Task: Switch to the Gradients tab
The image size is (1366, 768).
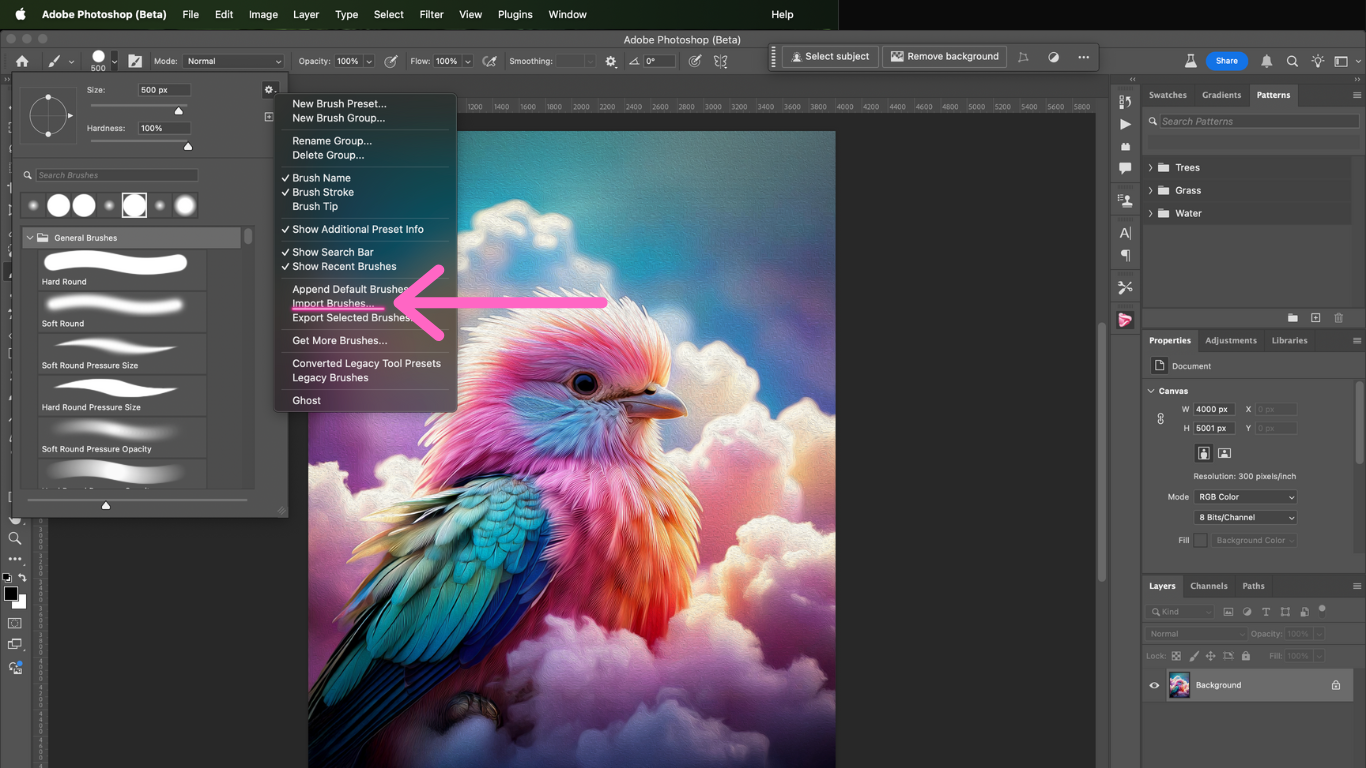Action: pyautogui.click(x=1221, y=95)
